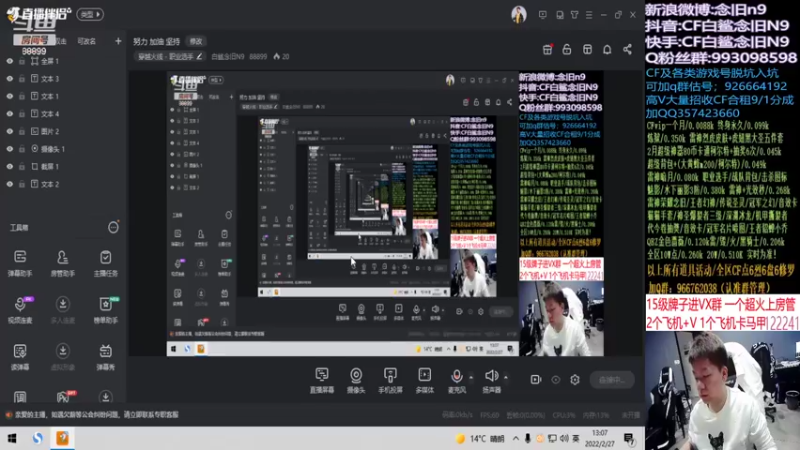This screenshot has width=800, height=450.
Task: Click the user avatar in title bar
Action: 519,15
